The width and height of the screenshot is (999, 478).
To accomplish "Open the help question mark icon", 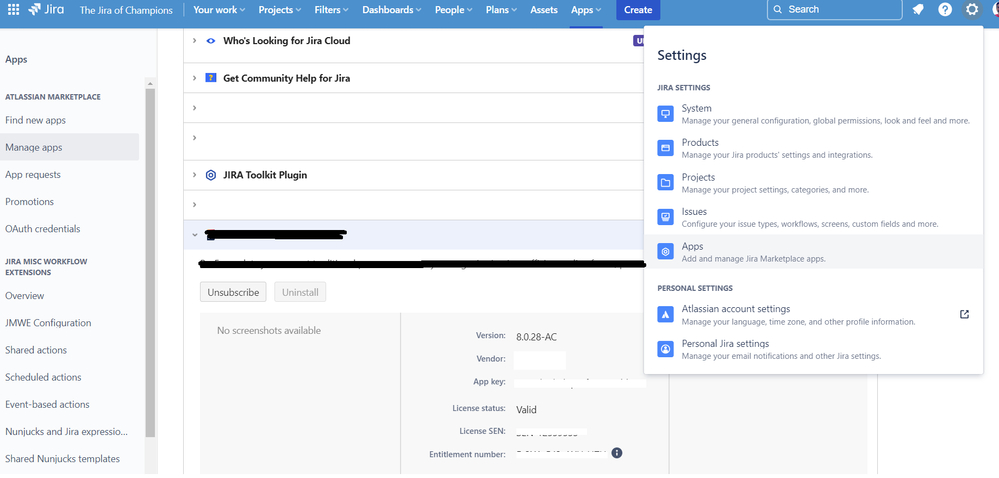I will coord(945,10).
